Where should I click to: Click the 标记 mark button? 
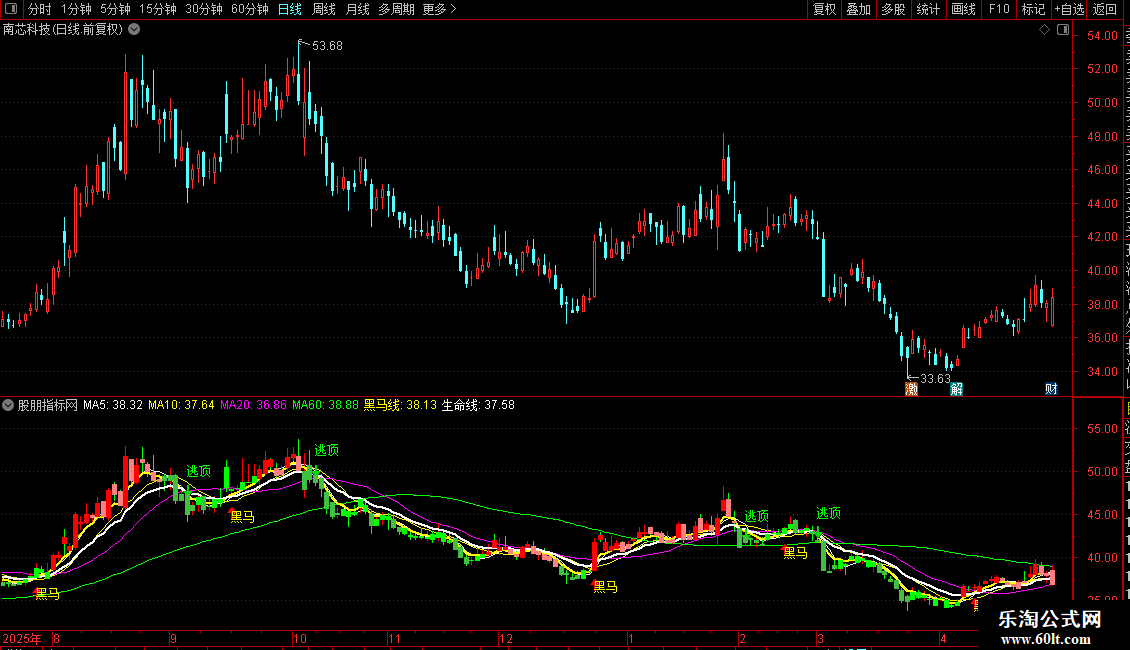coord(1033,9)
